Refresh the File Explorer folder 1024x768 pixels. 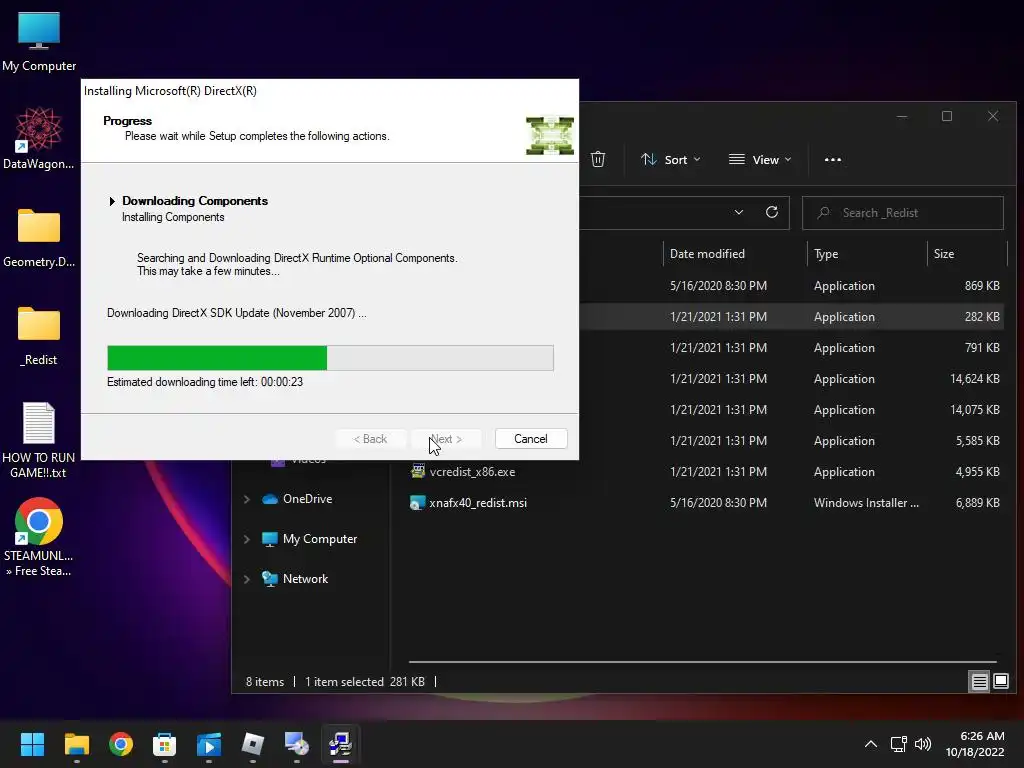coord(772,212)
